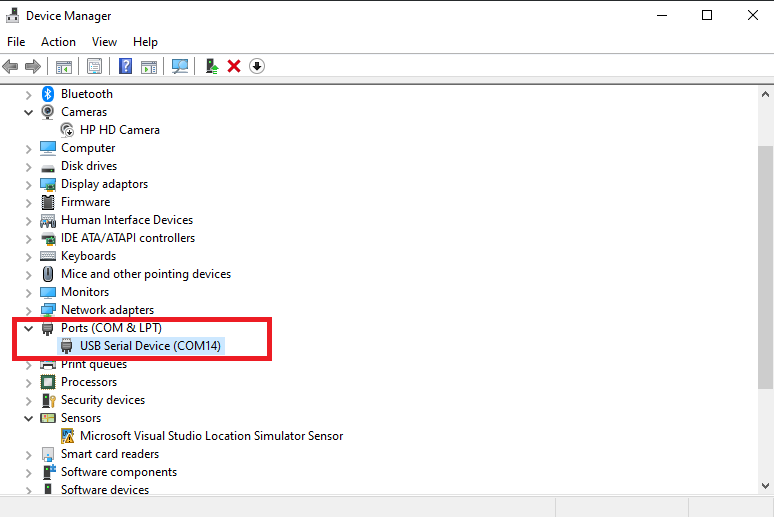Toggle the action pane toolbar icon
This screenshot has width=774, height=517.
click(x=149, y=66)
